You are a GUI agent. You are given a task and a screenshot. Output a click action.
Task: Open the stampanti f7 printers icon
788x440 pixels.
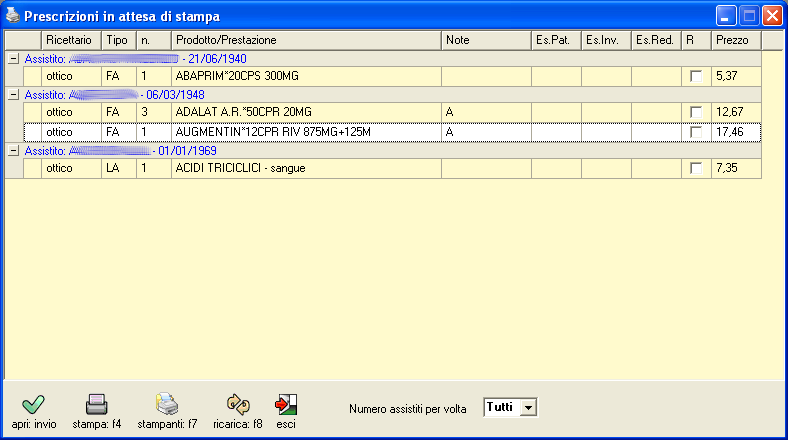click(166, 405)
